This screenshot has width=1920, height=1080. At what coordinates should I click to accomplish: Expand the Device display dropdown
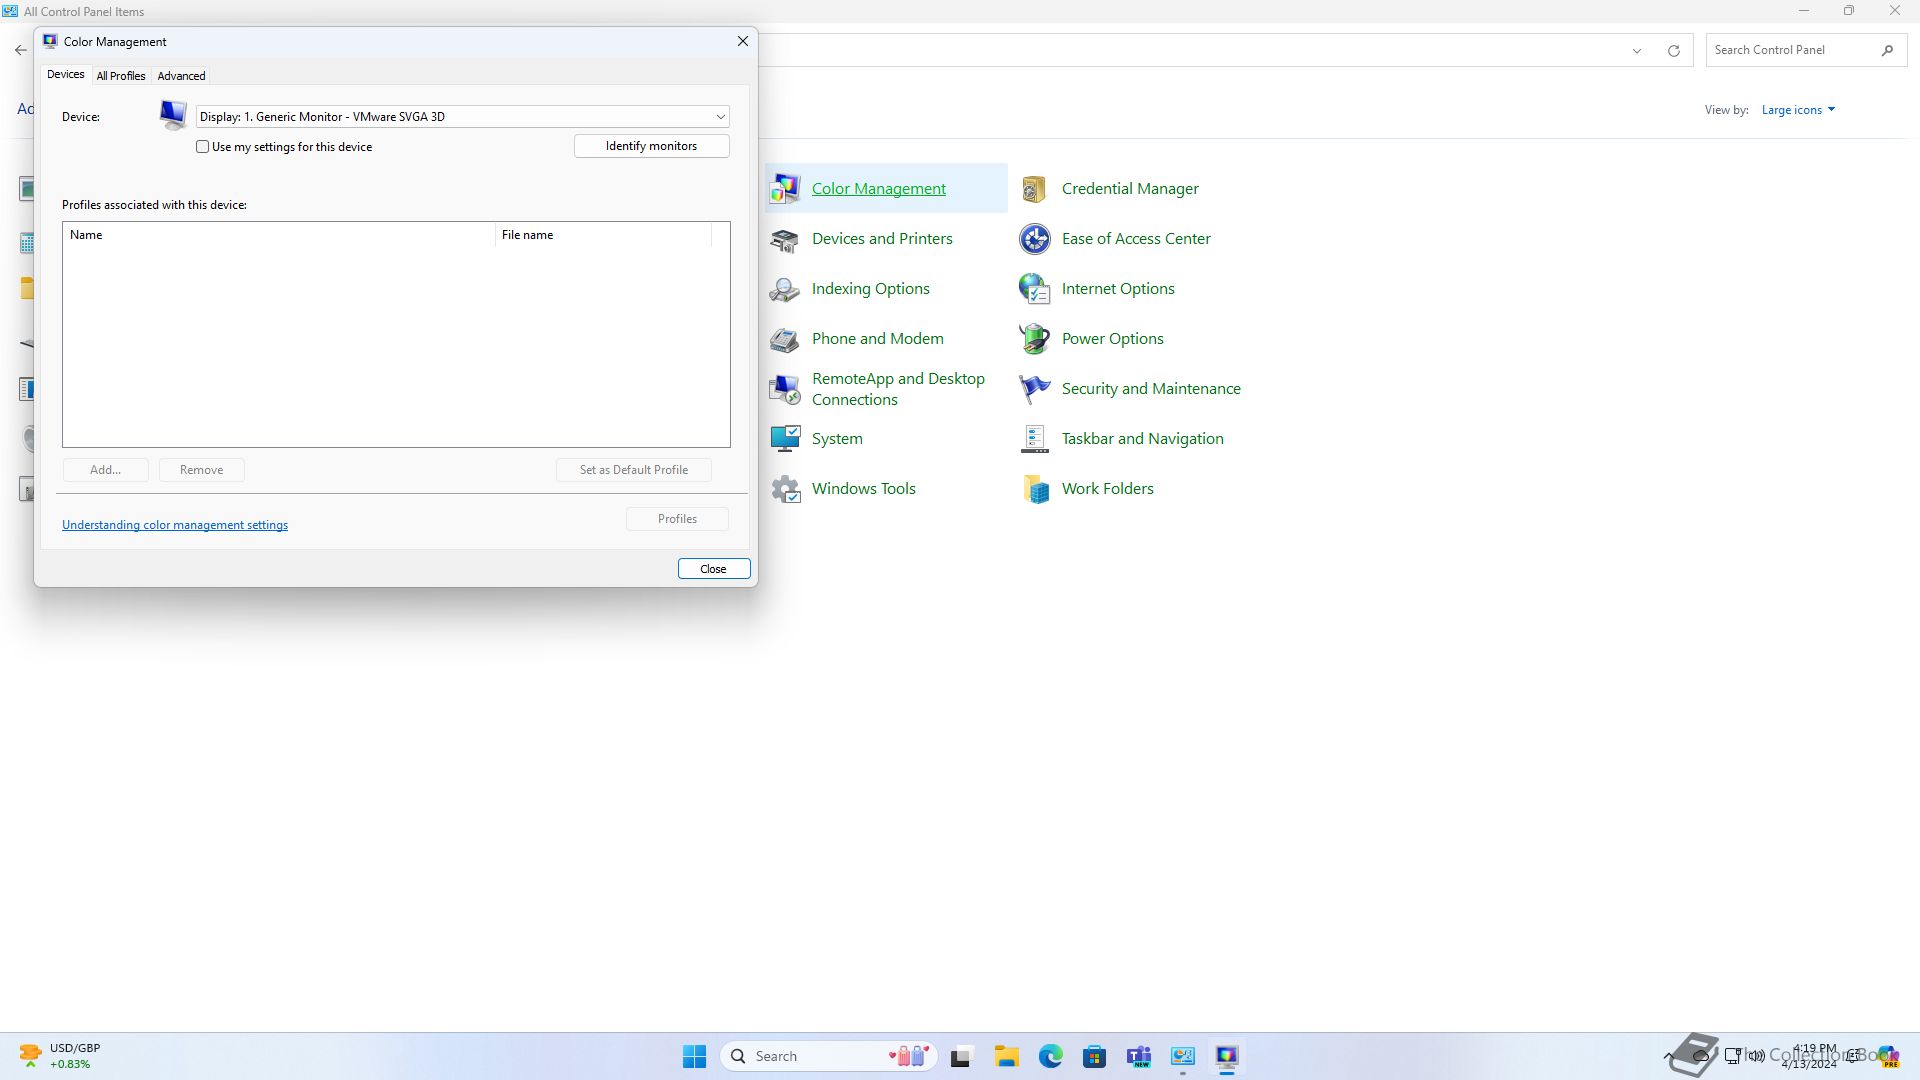click(x=719, y=117)
